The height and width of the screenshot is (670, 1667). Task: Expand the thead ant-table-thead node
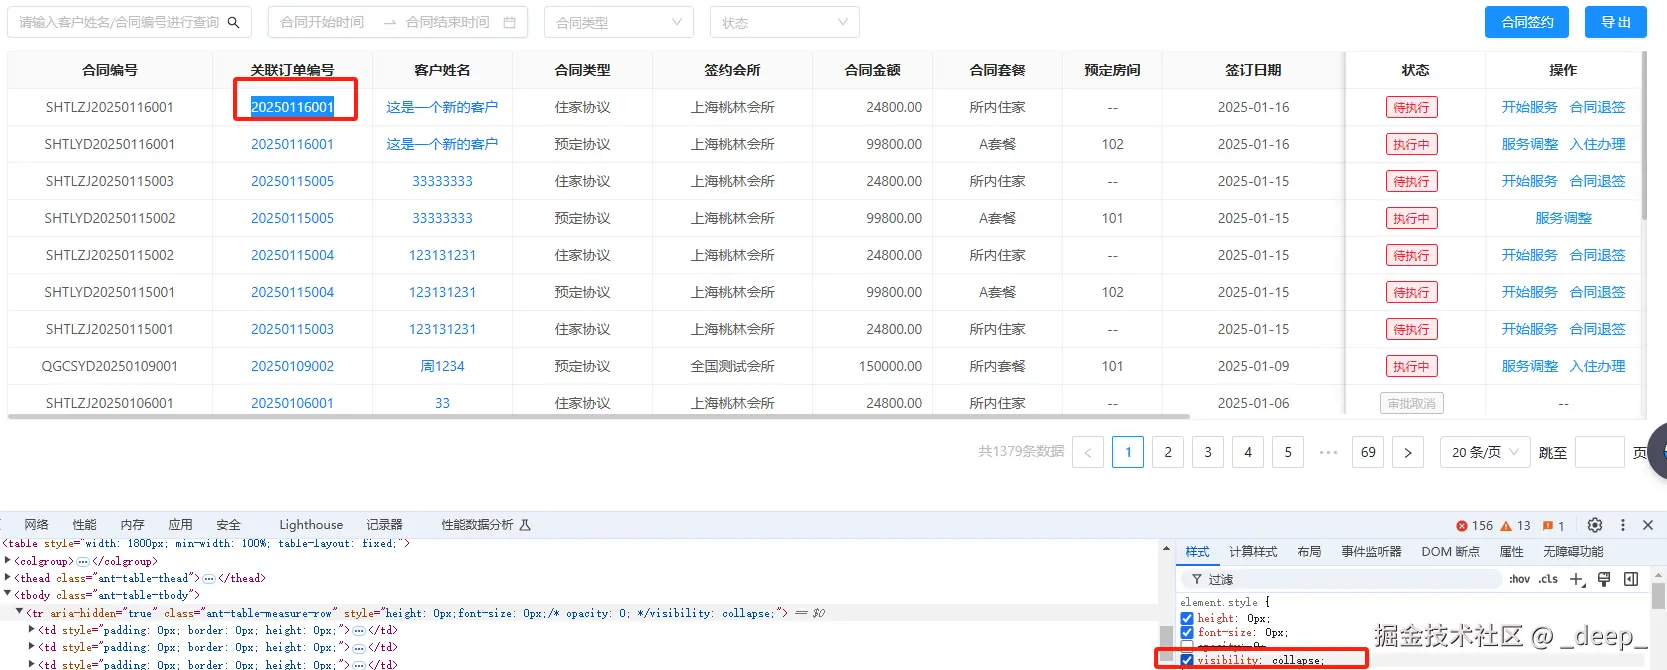[8, 579]
